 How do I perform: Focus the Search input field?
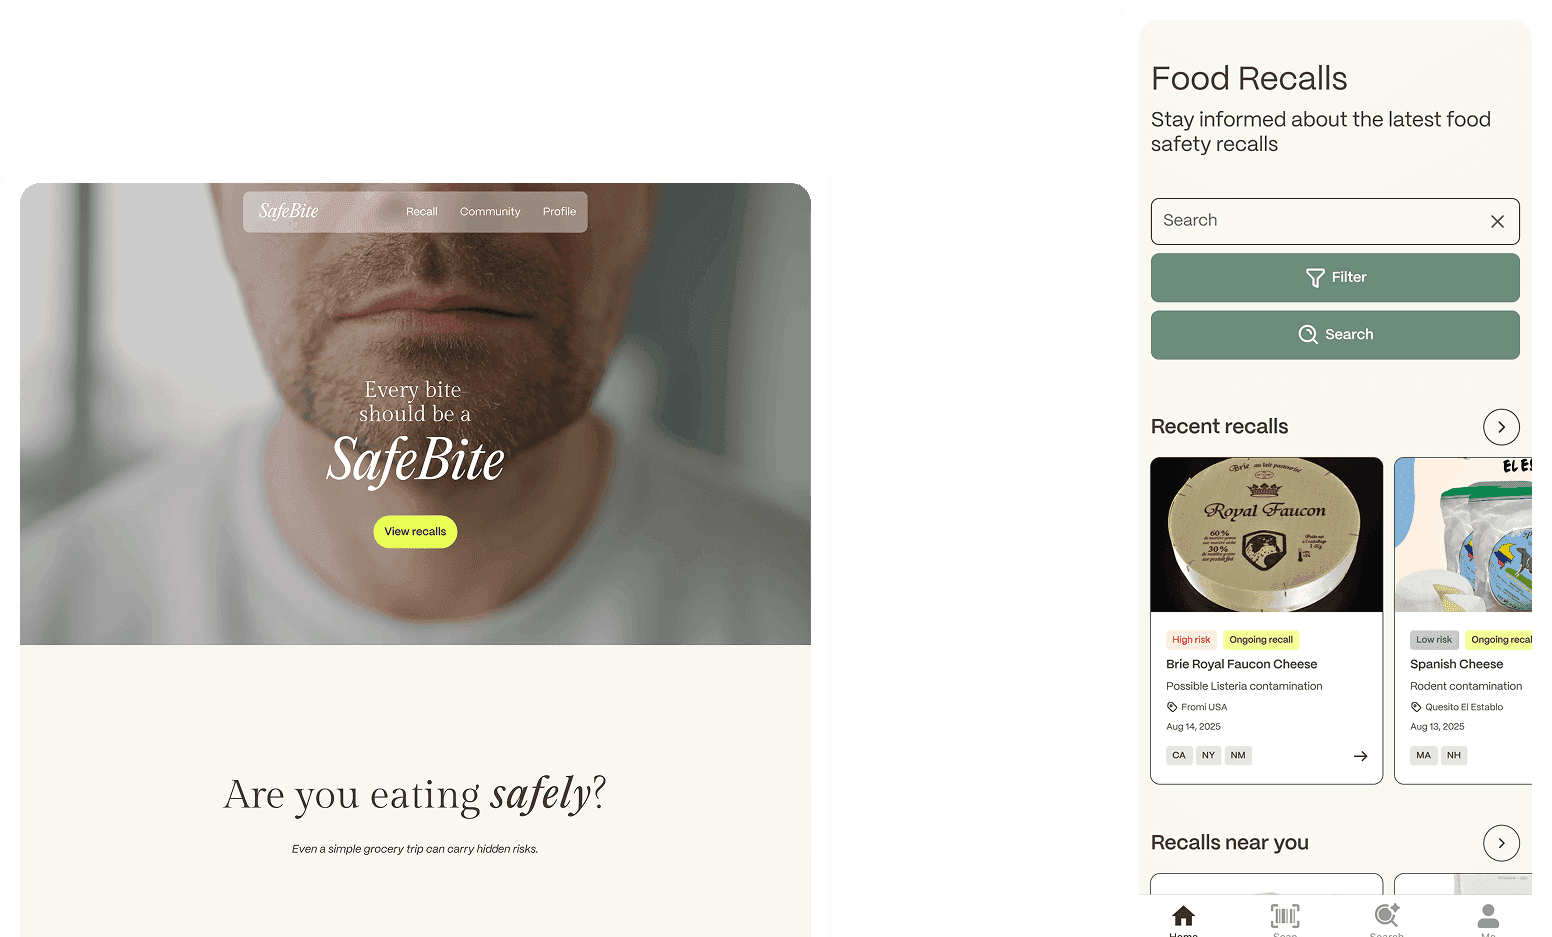pyautogui.click(x=1320, y=221)
